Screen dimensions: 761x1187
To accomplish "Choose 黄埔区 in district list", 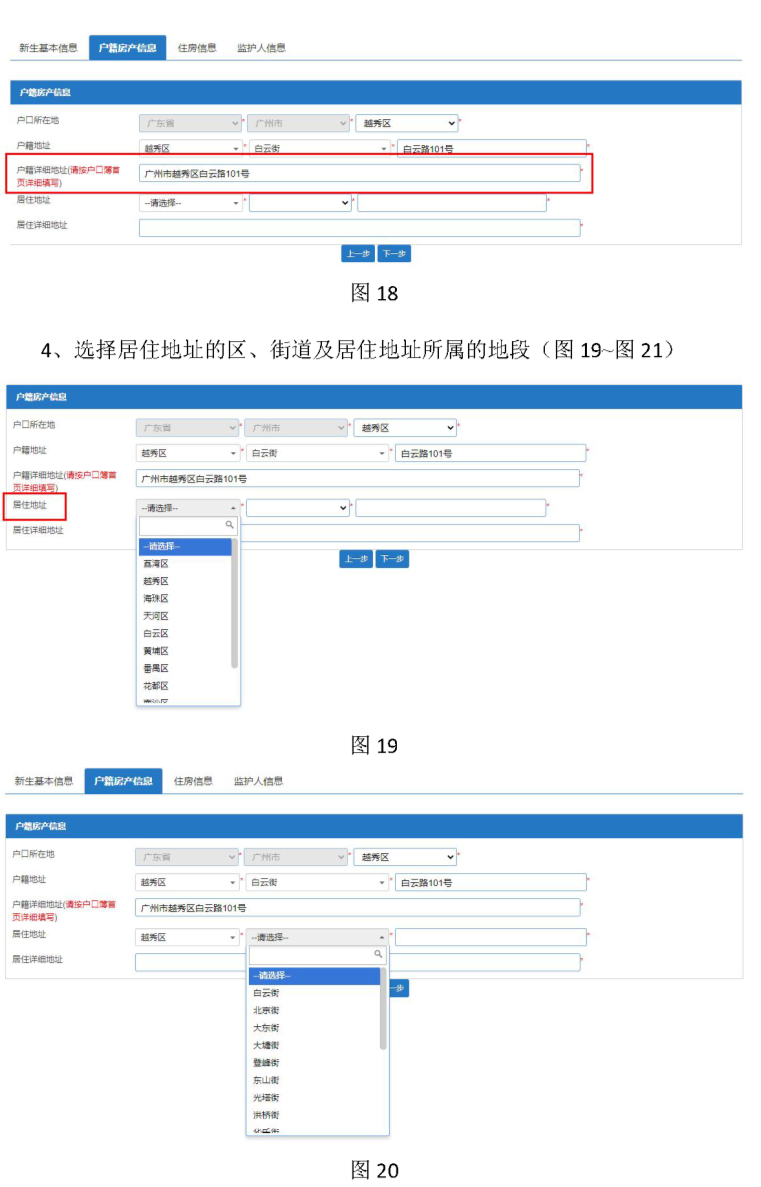I will (185, 651).
